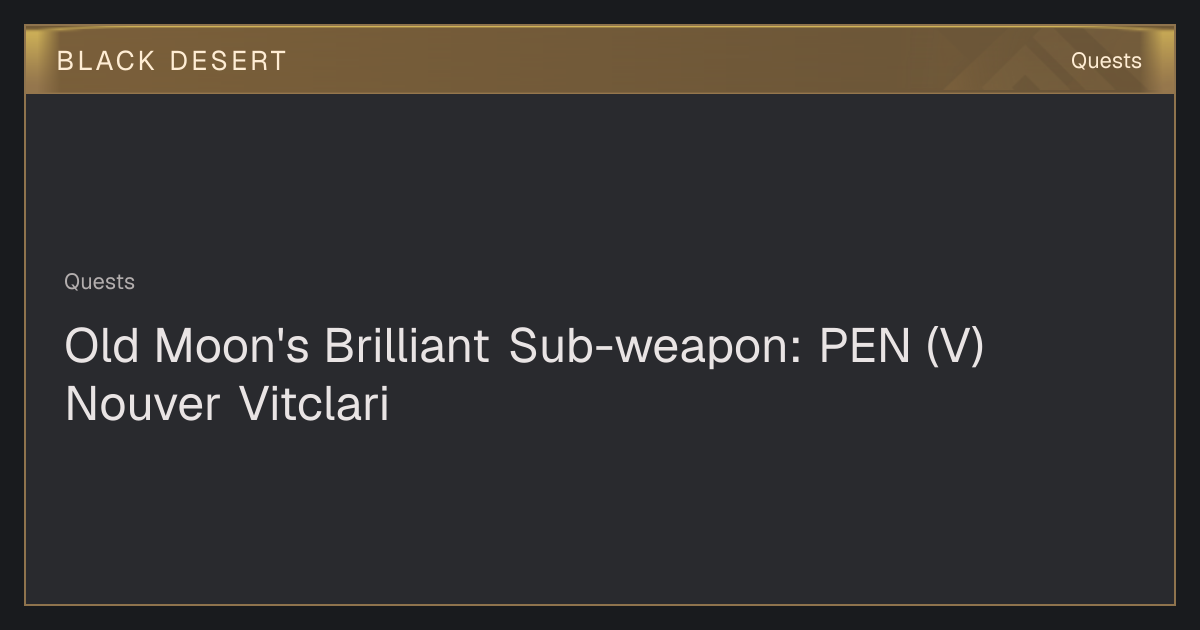Click the word "Brilliant" in the title
This screenshot has height=630, width=1200.
tap(407, 346)
